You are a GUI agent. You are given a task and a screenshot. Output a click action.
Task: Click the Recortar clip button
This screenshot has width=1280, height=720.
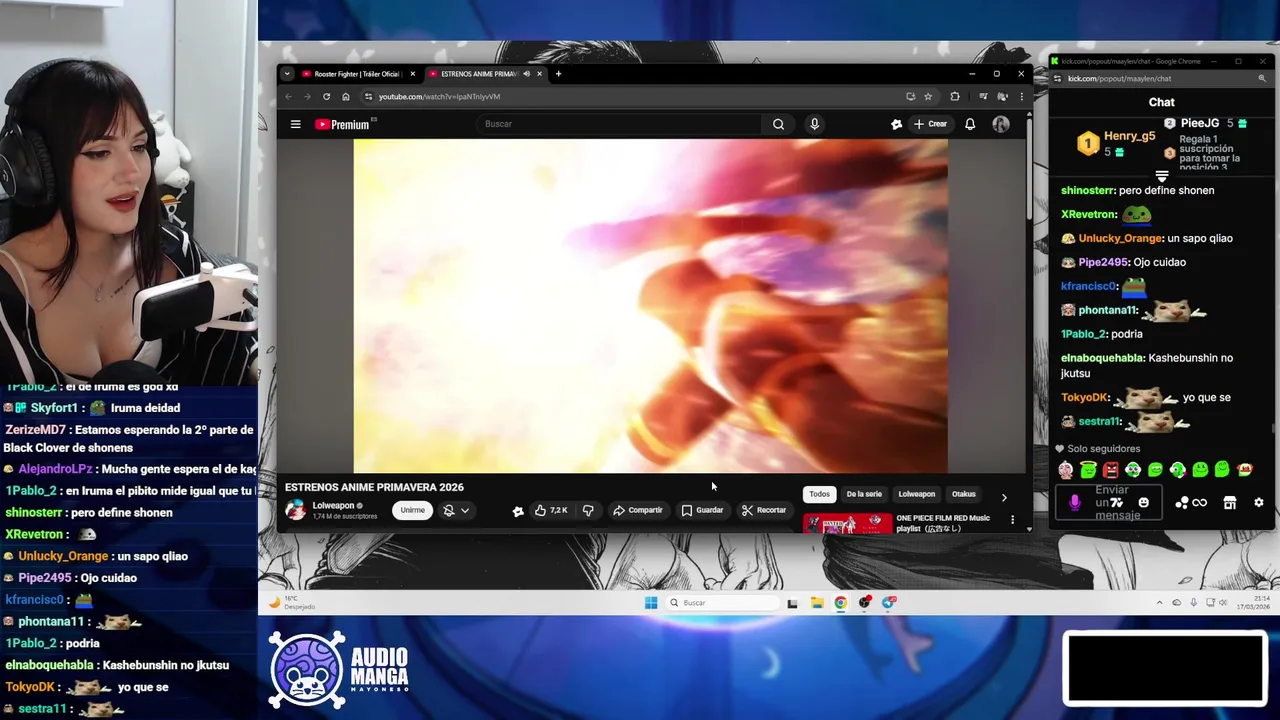point(764,510)
